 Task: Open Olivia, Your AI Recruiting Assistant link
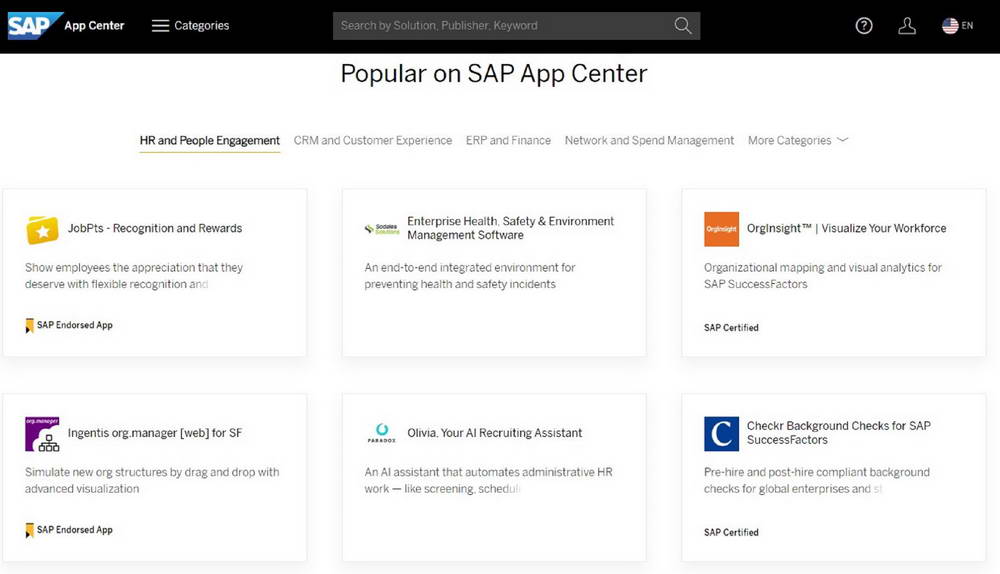click(494, 433)
